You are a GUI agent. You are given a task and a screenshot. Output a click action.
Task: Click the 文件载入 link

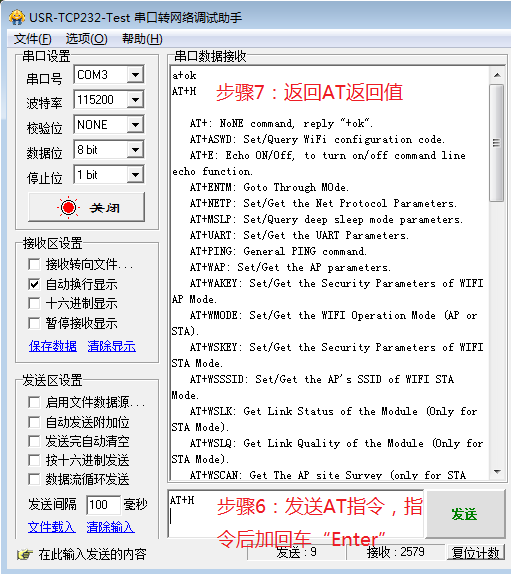tap(52, 527)
